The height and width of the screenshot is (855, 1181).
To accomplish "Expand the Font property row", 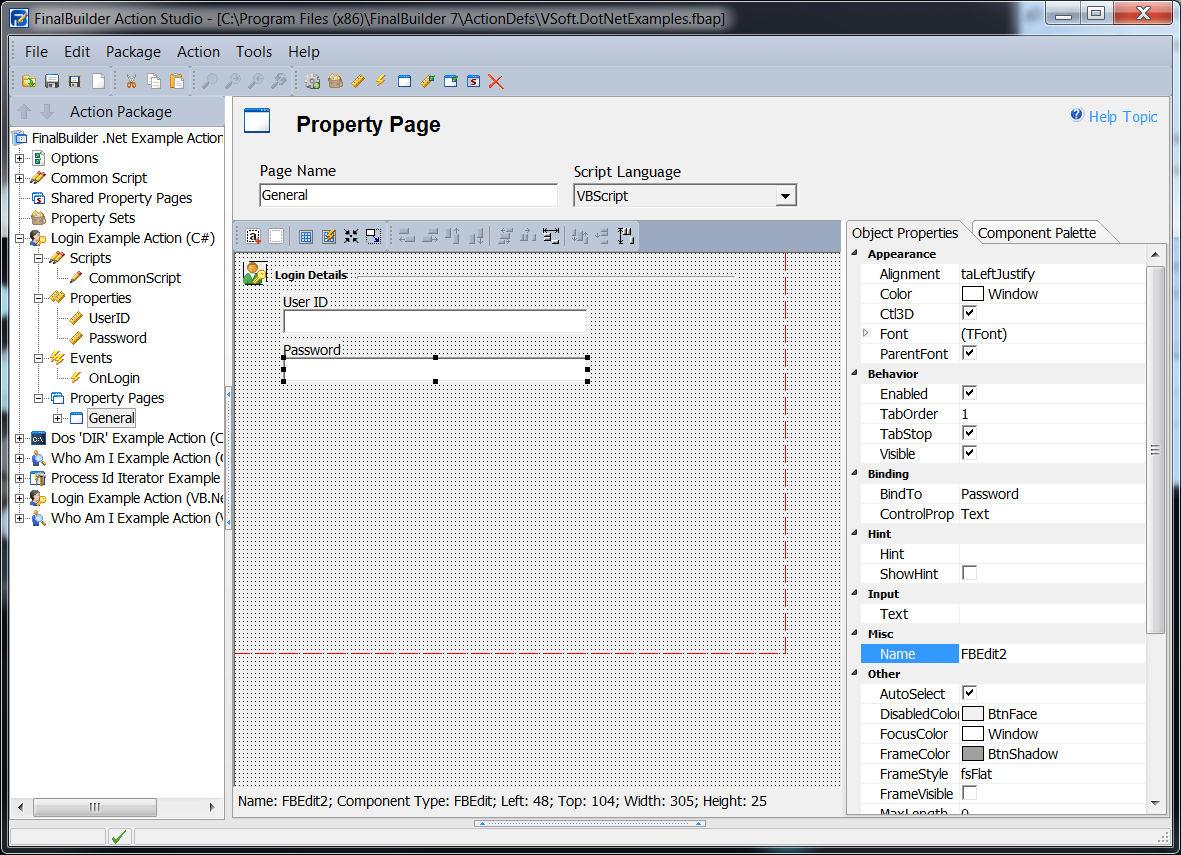I will tap(865, 333).
